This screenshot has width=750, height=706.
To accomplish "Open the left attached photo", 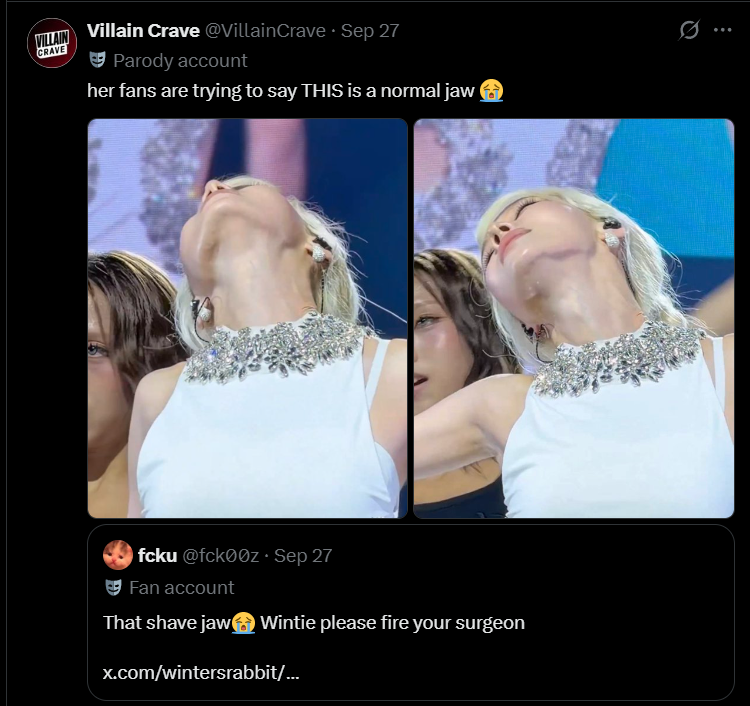I will coord(247,318).
